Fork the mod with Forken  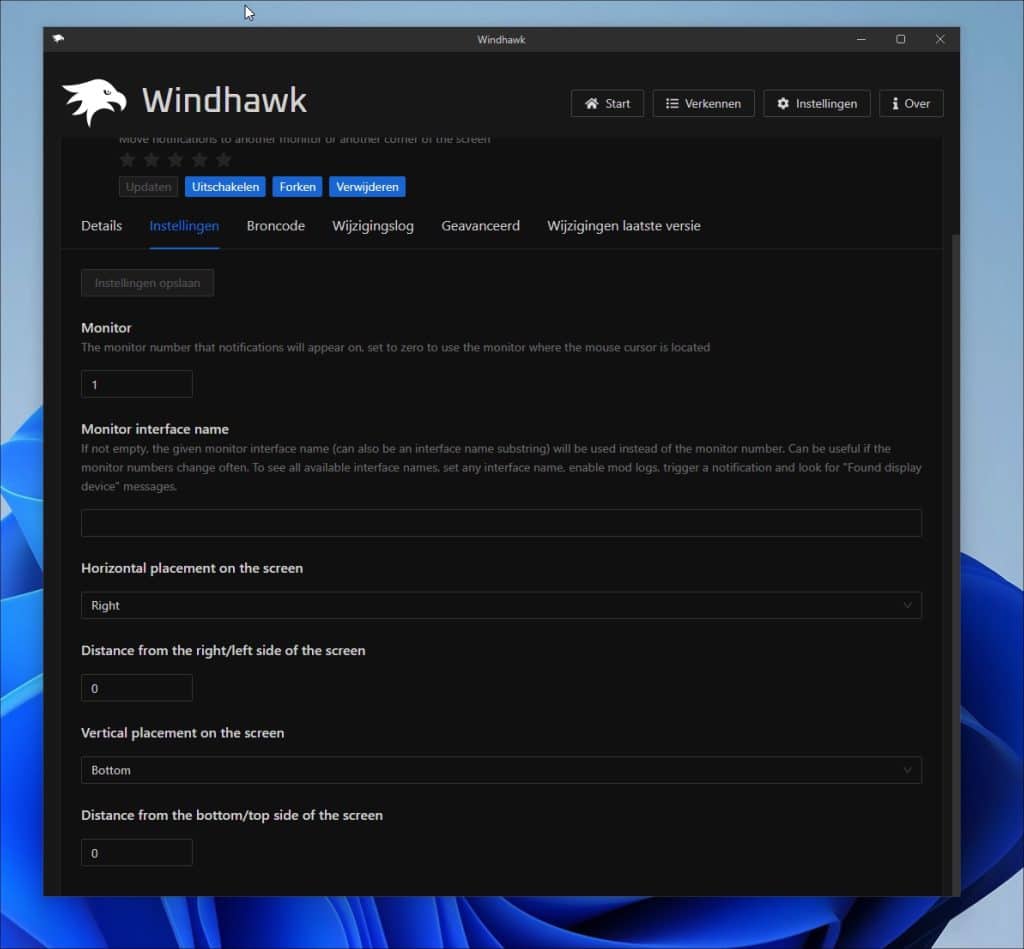(x=297, y=187)
